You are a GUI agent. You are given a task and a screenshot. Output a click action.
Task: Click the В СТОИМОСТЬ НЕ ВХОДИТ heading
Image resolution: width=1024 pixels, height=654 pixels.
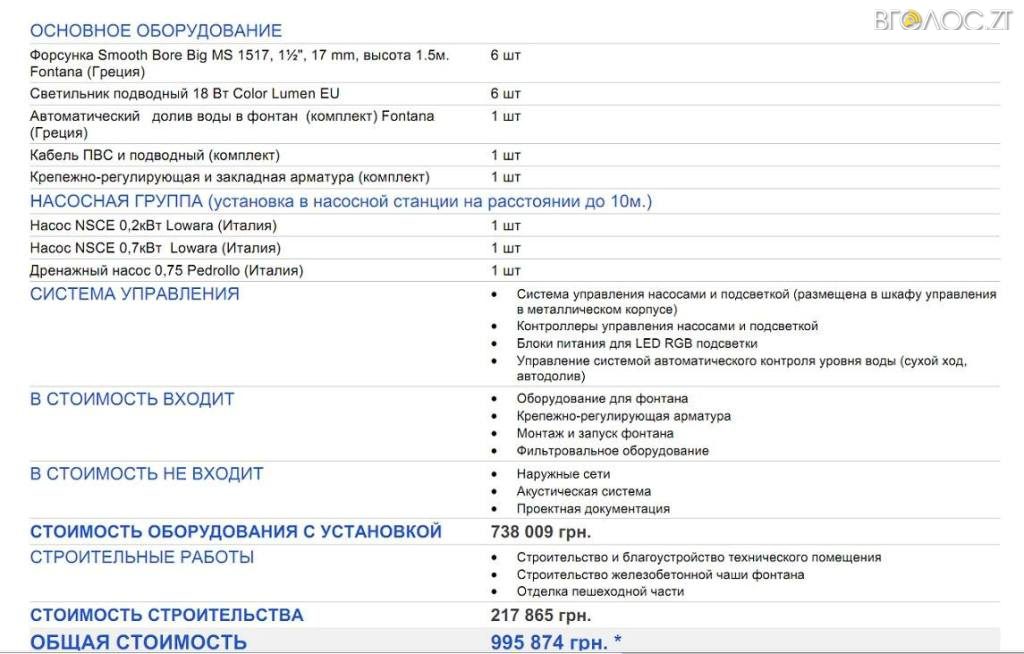point(146,473)
